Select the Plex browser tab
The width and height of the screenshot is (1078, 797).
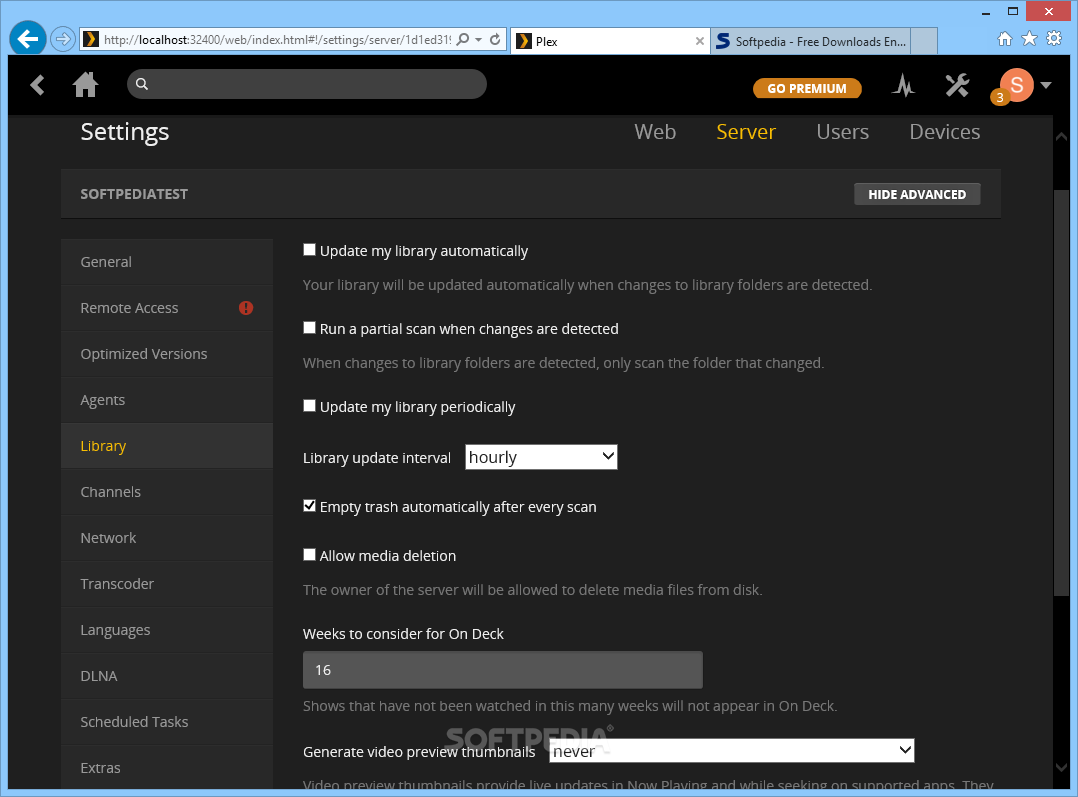point(610,41)
